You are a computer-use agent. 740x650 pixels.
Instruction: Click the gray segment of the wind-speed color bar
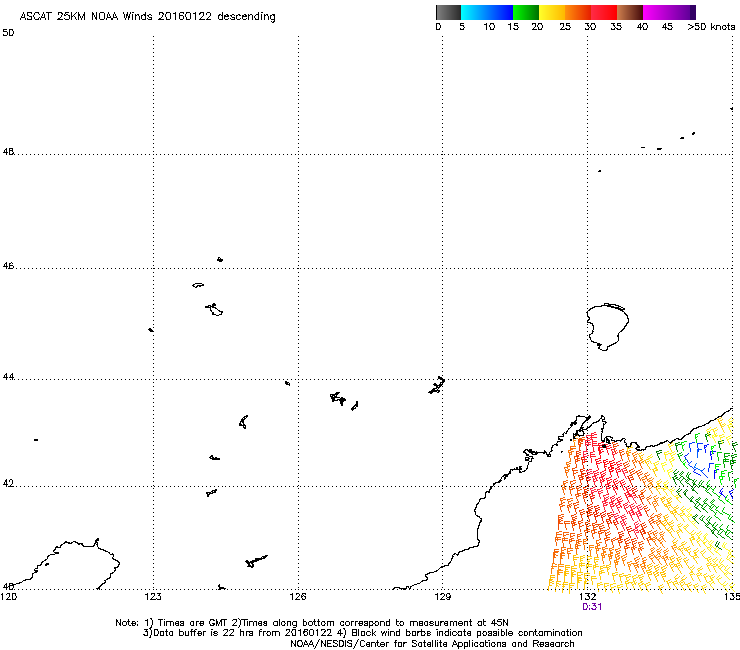(x=448, y=12)
